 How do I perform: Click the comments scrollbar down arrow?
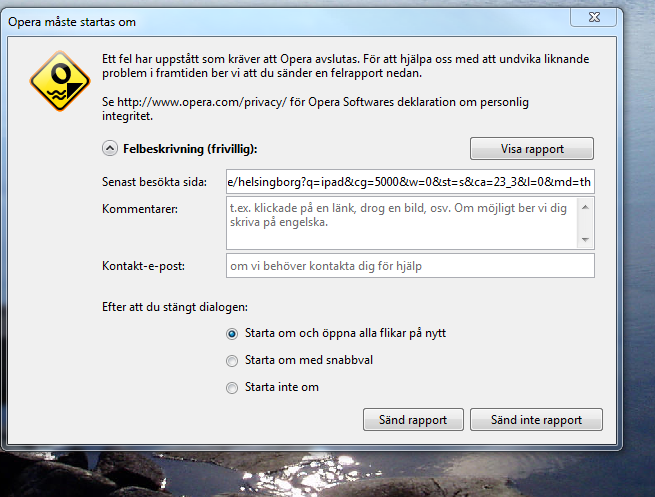click(x=585, y=240)
